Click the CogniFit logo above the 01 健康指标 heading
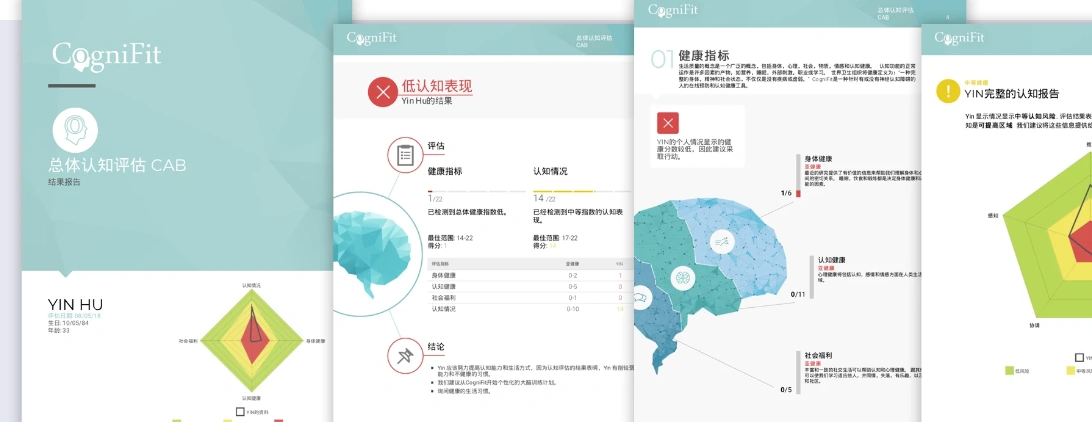 click(x=673, y=10)
